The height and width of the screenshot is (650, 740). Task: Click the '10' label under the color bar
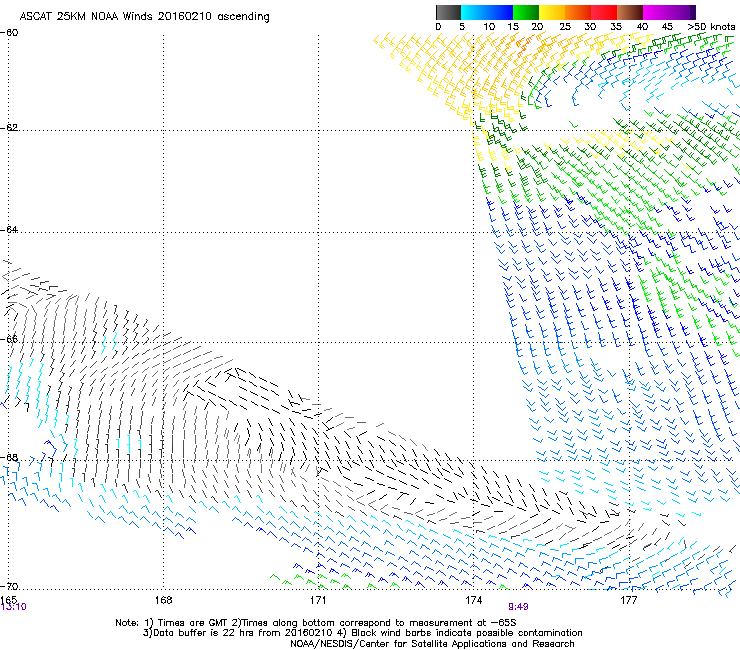(x=489, y=27)
